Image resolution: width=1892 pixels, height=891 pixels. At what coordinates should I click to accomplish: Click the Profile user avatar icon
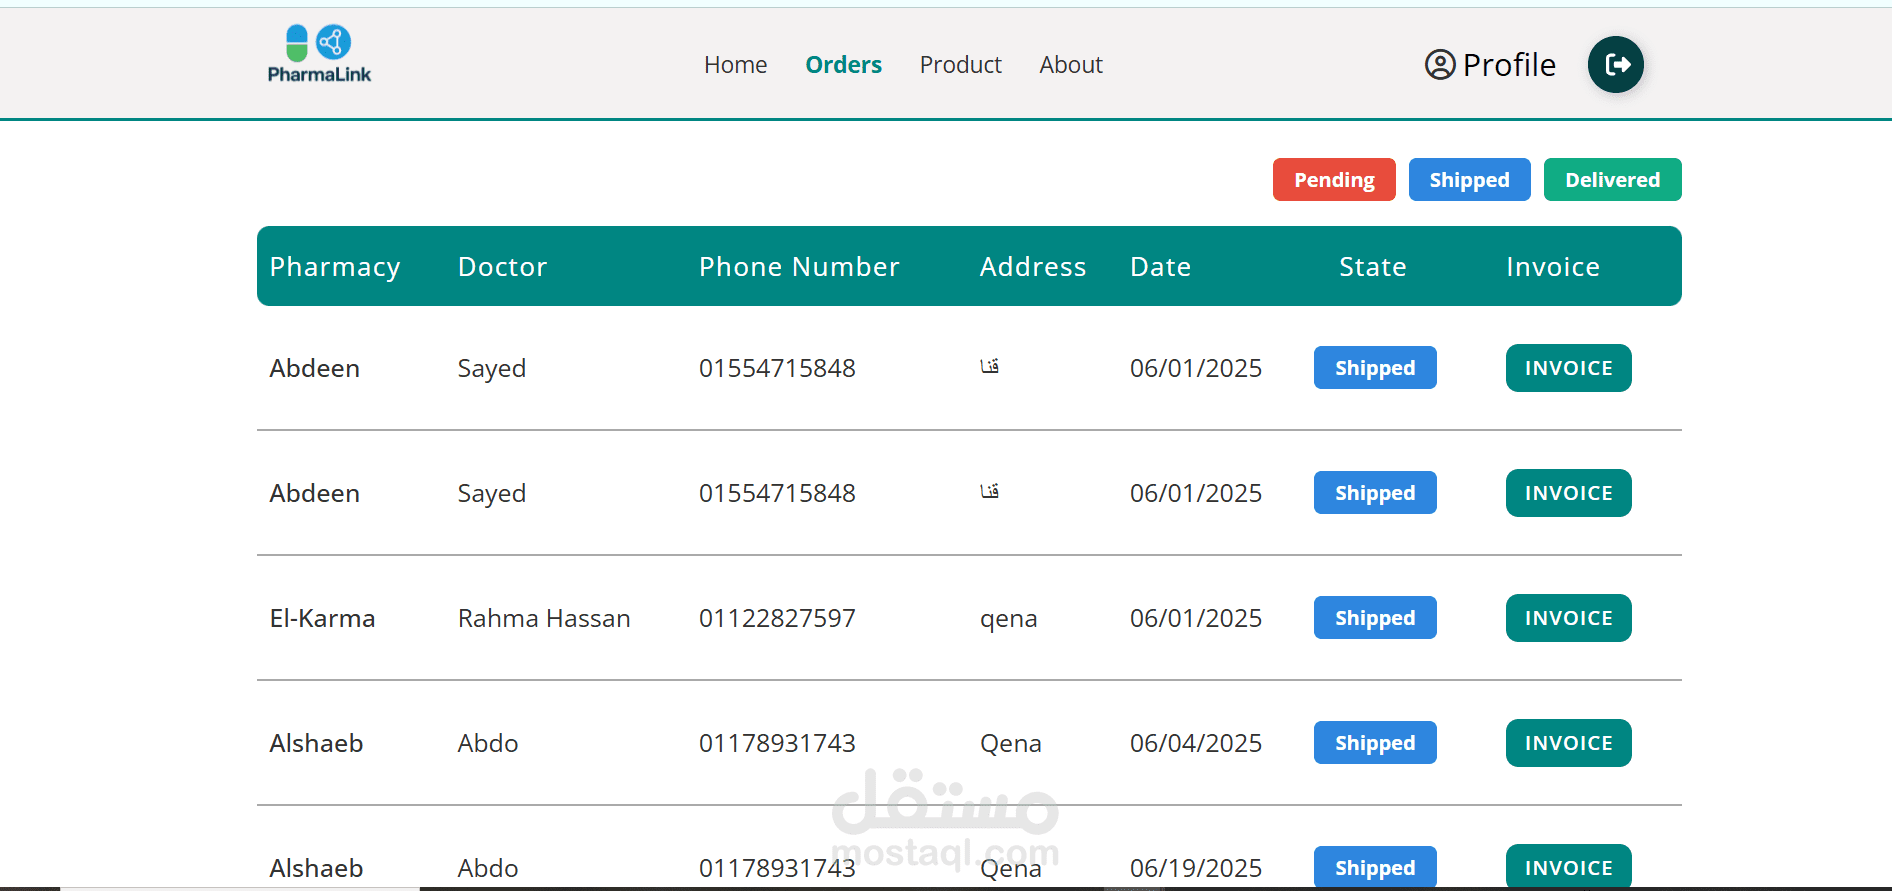pos(1439,65)
